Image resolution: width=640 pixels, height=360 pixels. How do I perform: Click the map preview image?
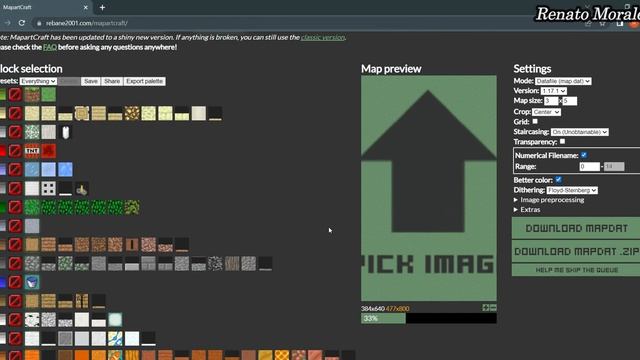point(429,188)
